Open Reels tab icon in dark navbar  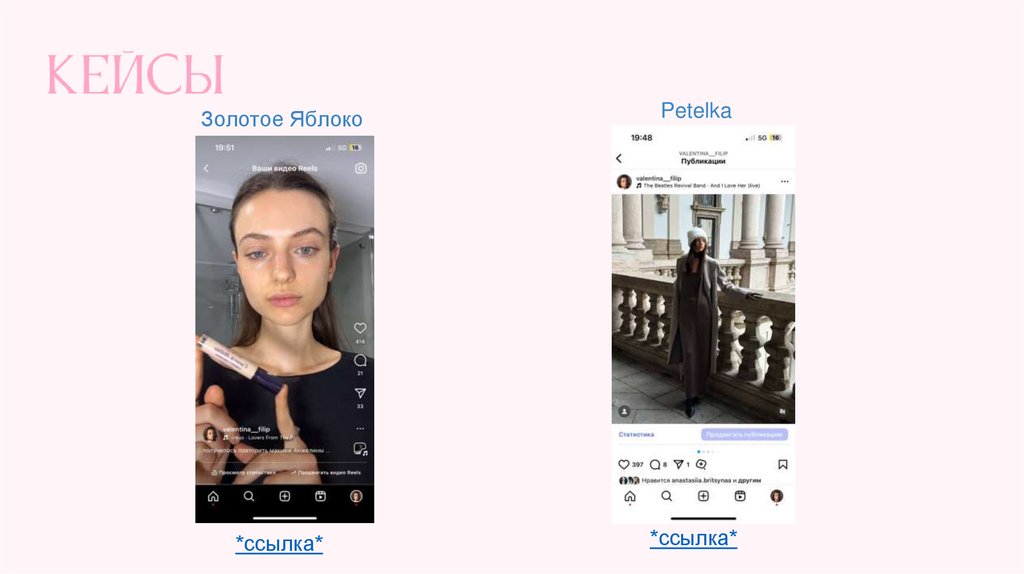click(321, 496)
